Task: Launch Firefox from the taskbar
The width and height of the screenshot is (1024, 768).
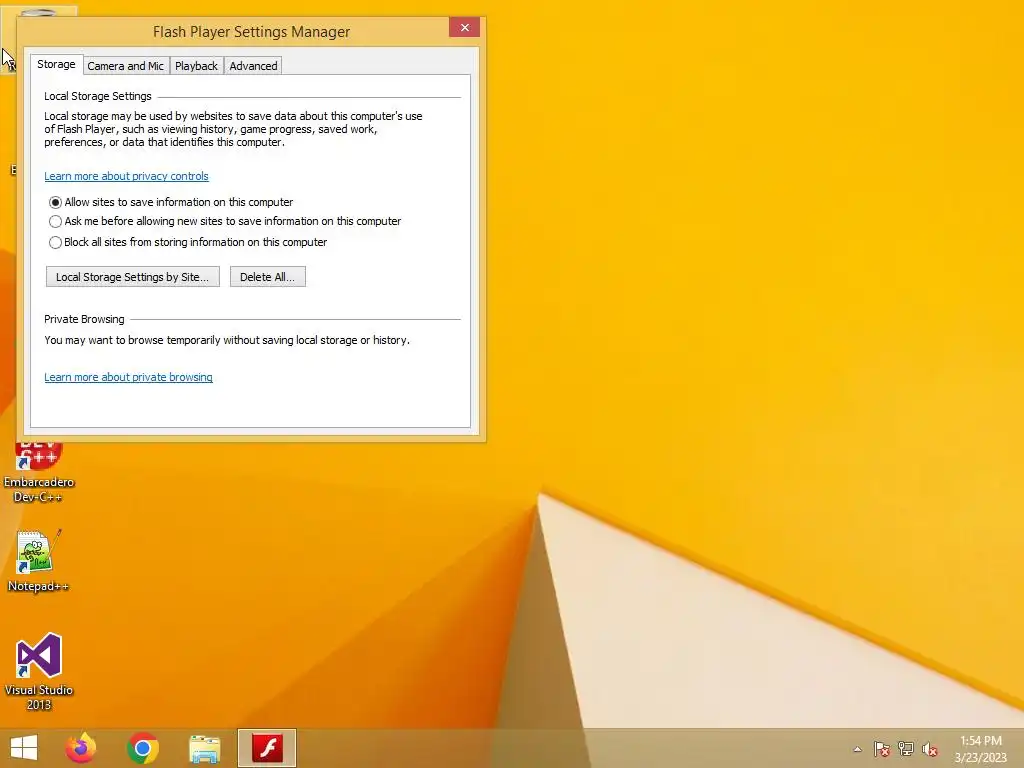Action: 81,748
